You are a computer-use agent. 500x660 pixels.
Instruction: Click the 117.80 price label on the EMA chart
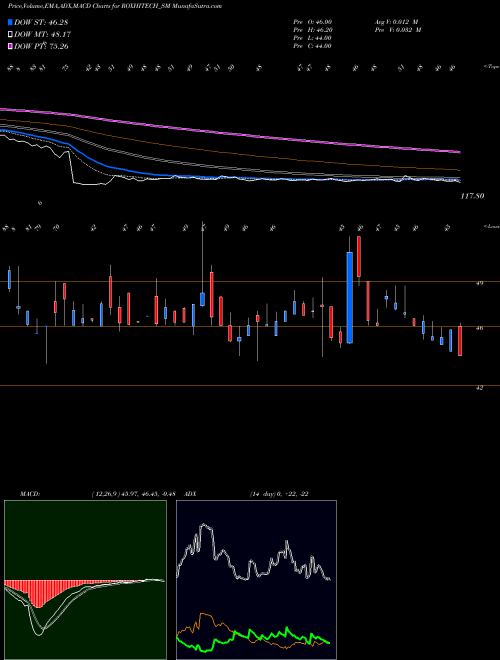(472, 196)
